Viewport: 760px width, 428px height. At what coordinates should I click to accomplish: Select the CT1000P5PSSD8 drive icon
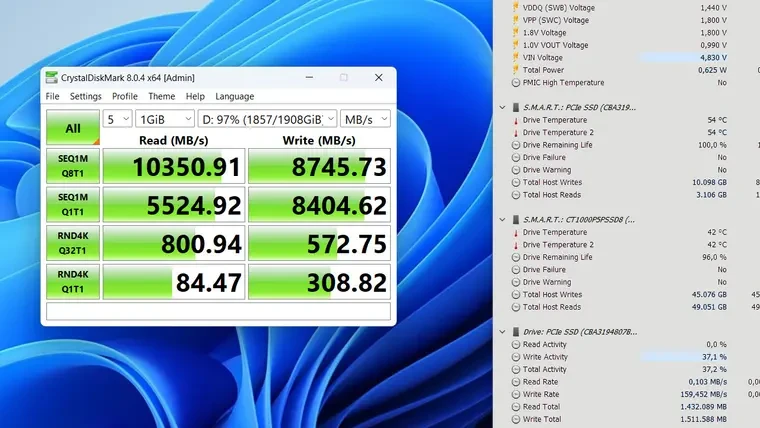coord(516,220)
